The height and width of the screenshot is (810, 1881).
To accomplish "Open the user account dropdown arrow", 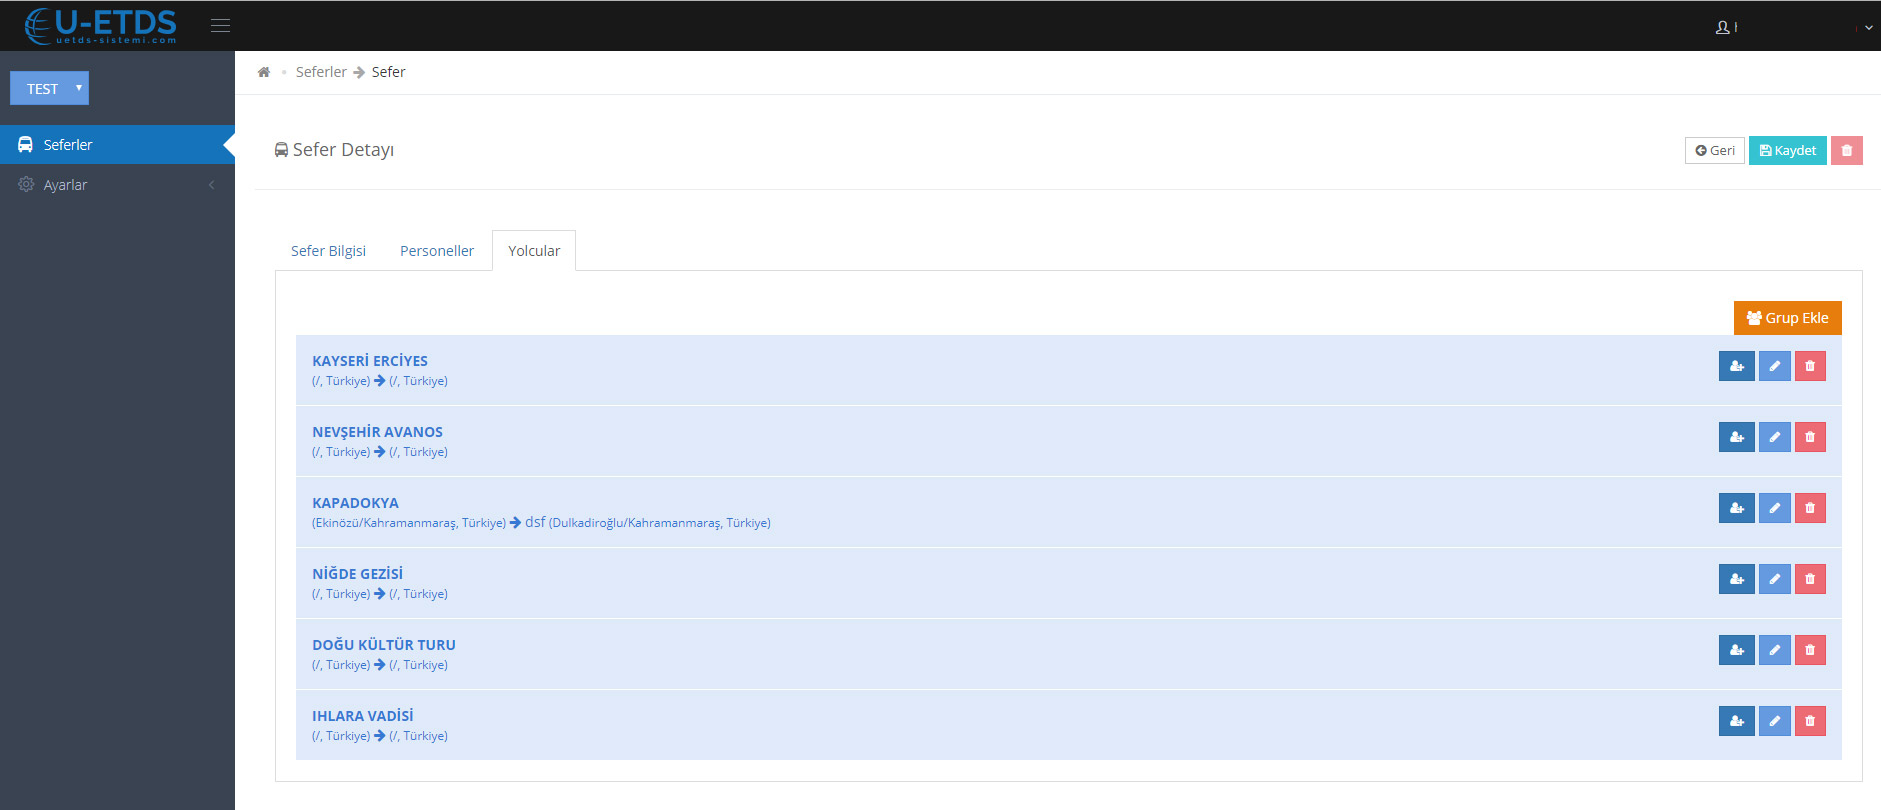I will click(1868, 28).
